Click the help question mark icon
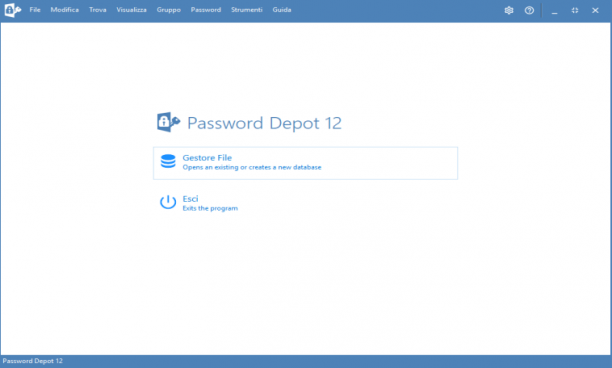 (529, 11)
